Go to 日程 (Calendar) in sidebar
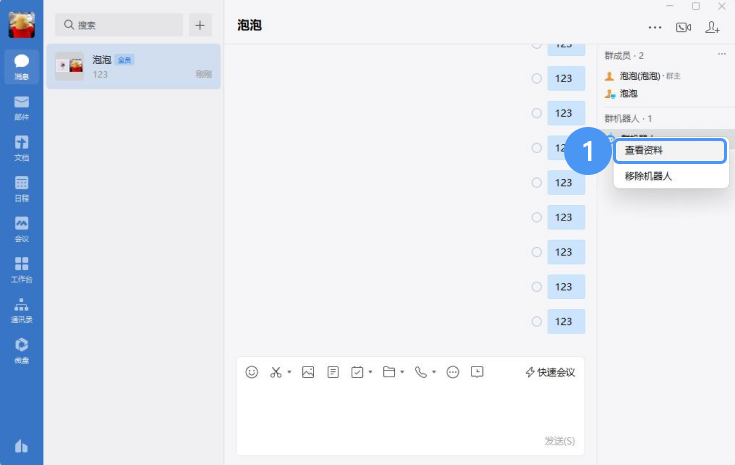This screenshot has height=465, width=735. tap(21, 188)
